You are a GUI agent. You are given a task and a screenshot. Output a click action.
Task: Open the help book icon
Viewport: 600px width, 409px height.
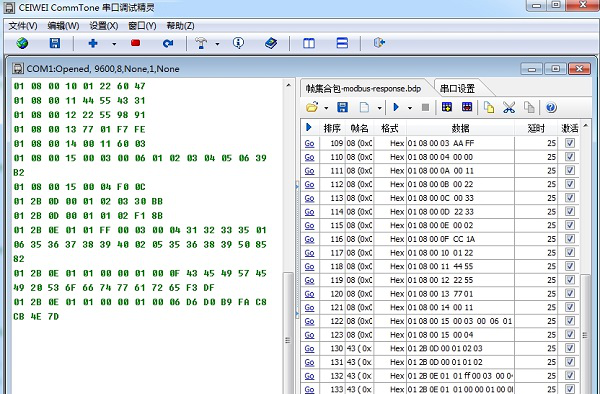[x=270, y=44]
